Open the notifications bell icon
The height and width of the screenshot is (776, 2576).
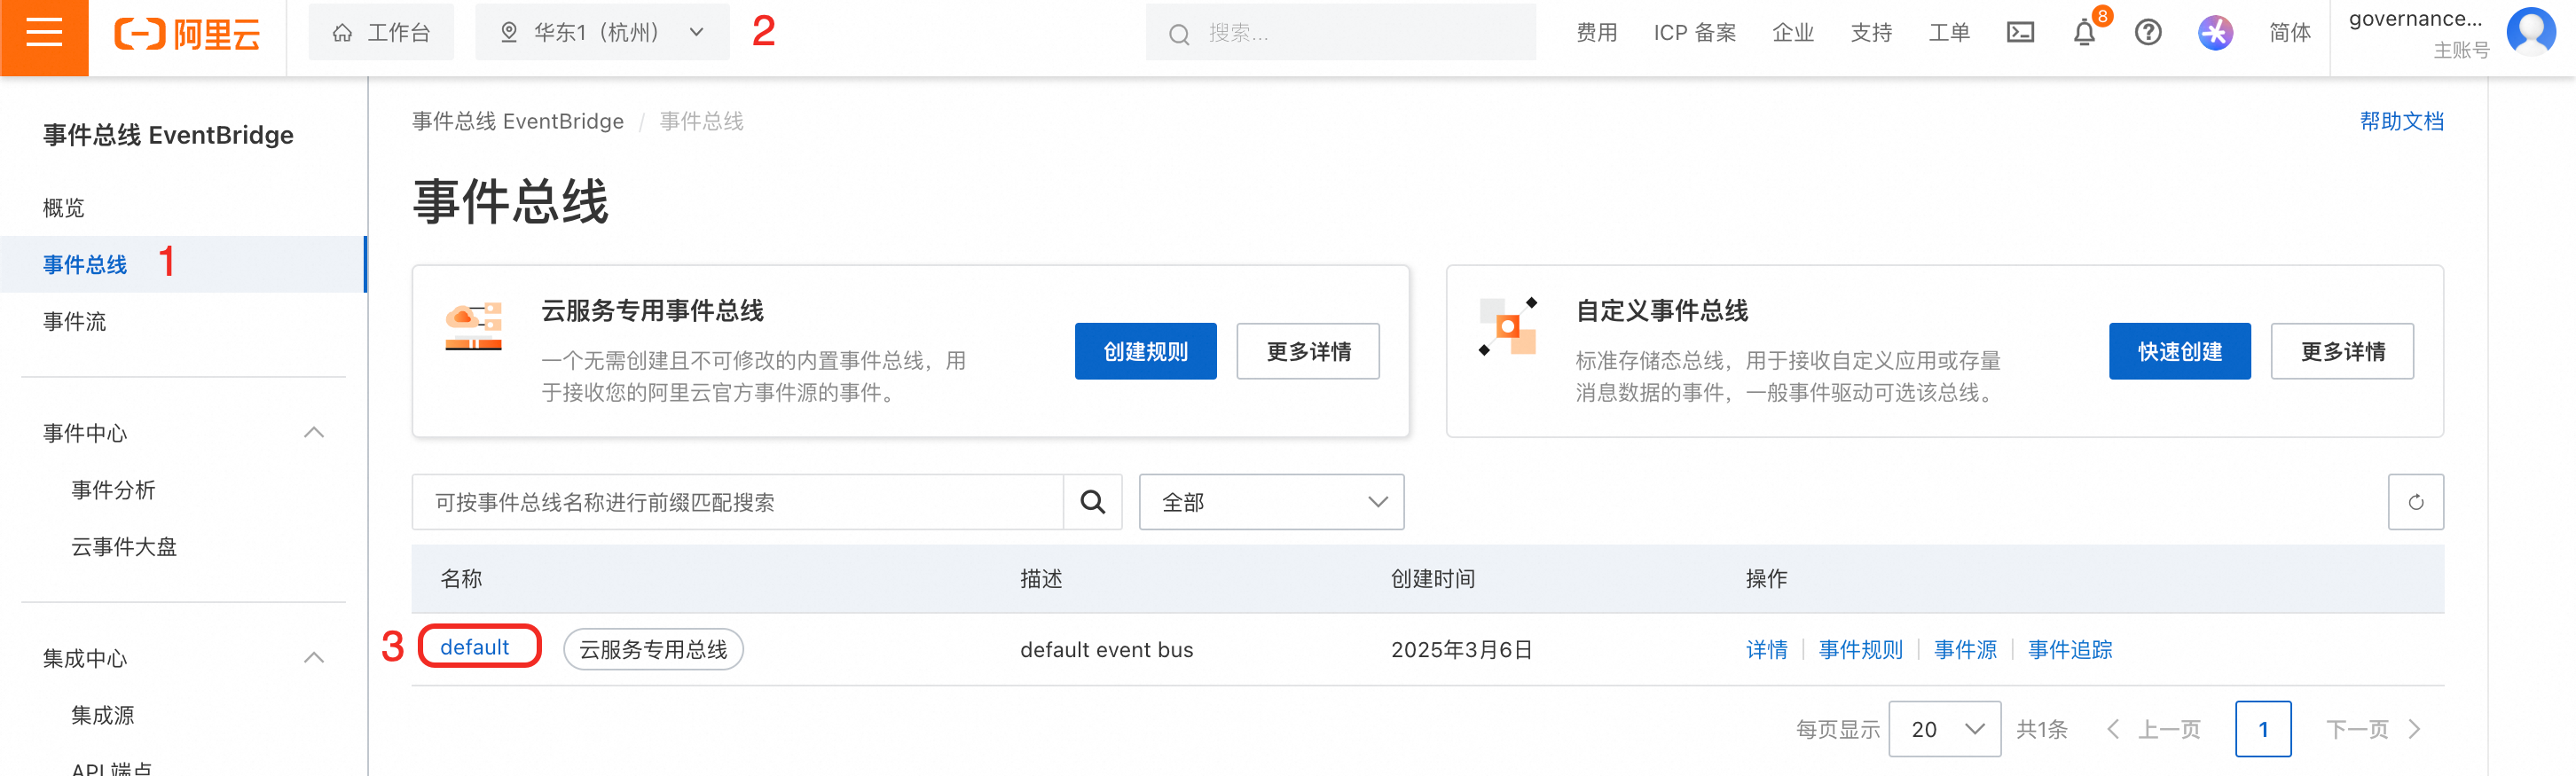point(2084,33)
